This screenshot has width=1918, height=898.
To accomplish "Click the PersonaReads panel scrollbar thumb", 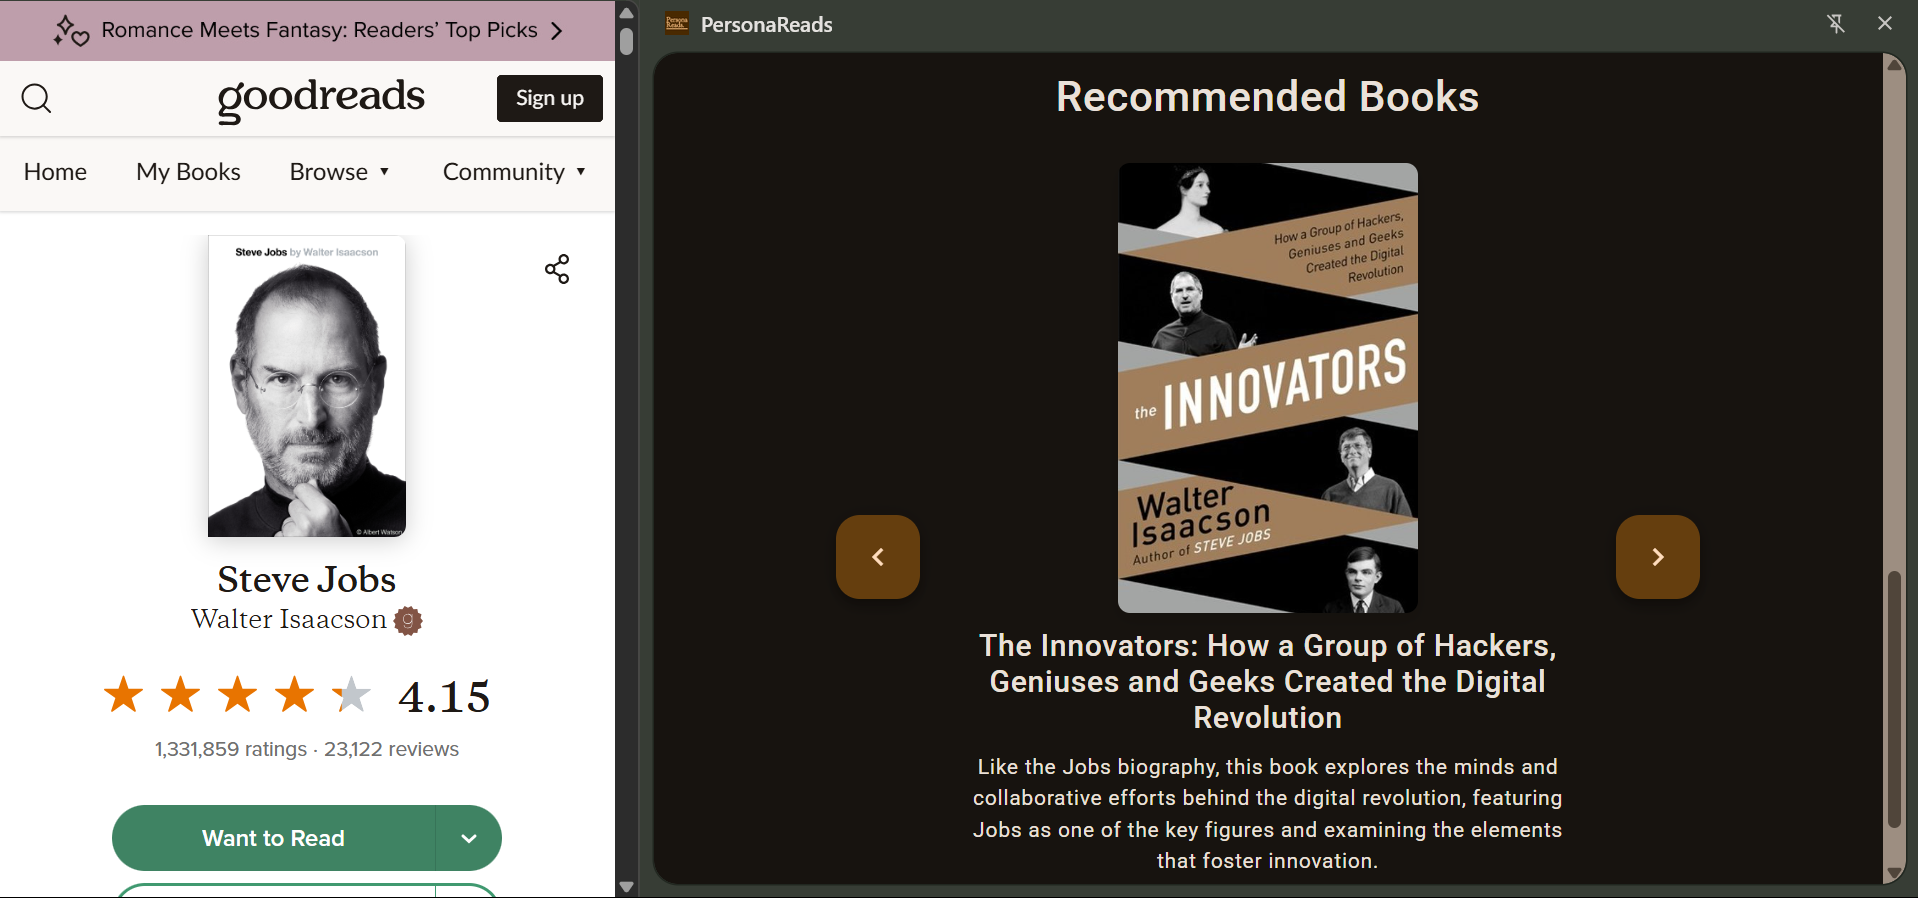I will coord(1894,700).
